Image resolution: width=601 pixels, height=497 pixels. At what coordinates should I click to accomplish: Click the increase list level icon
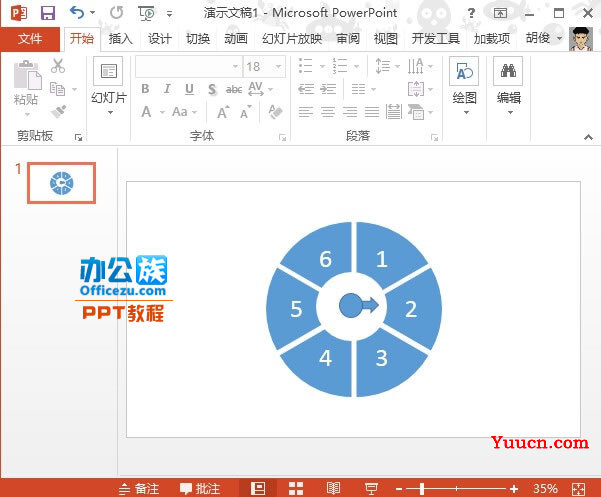coord(328,89)
